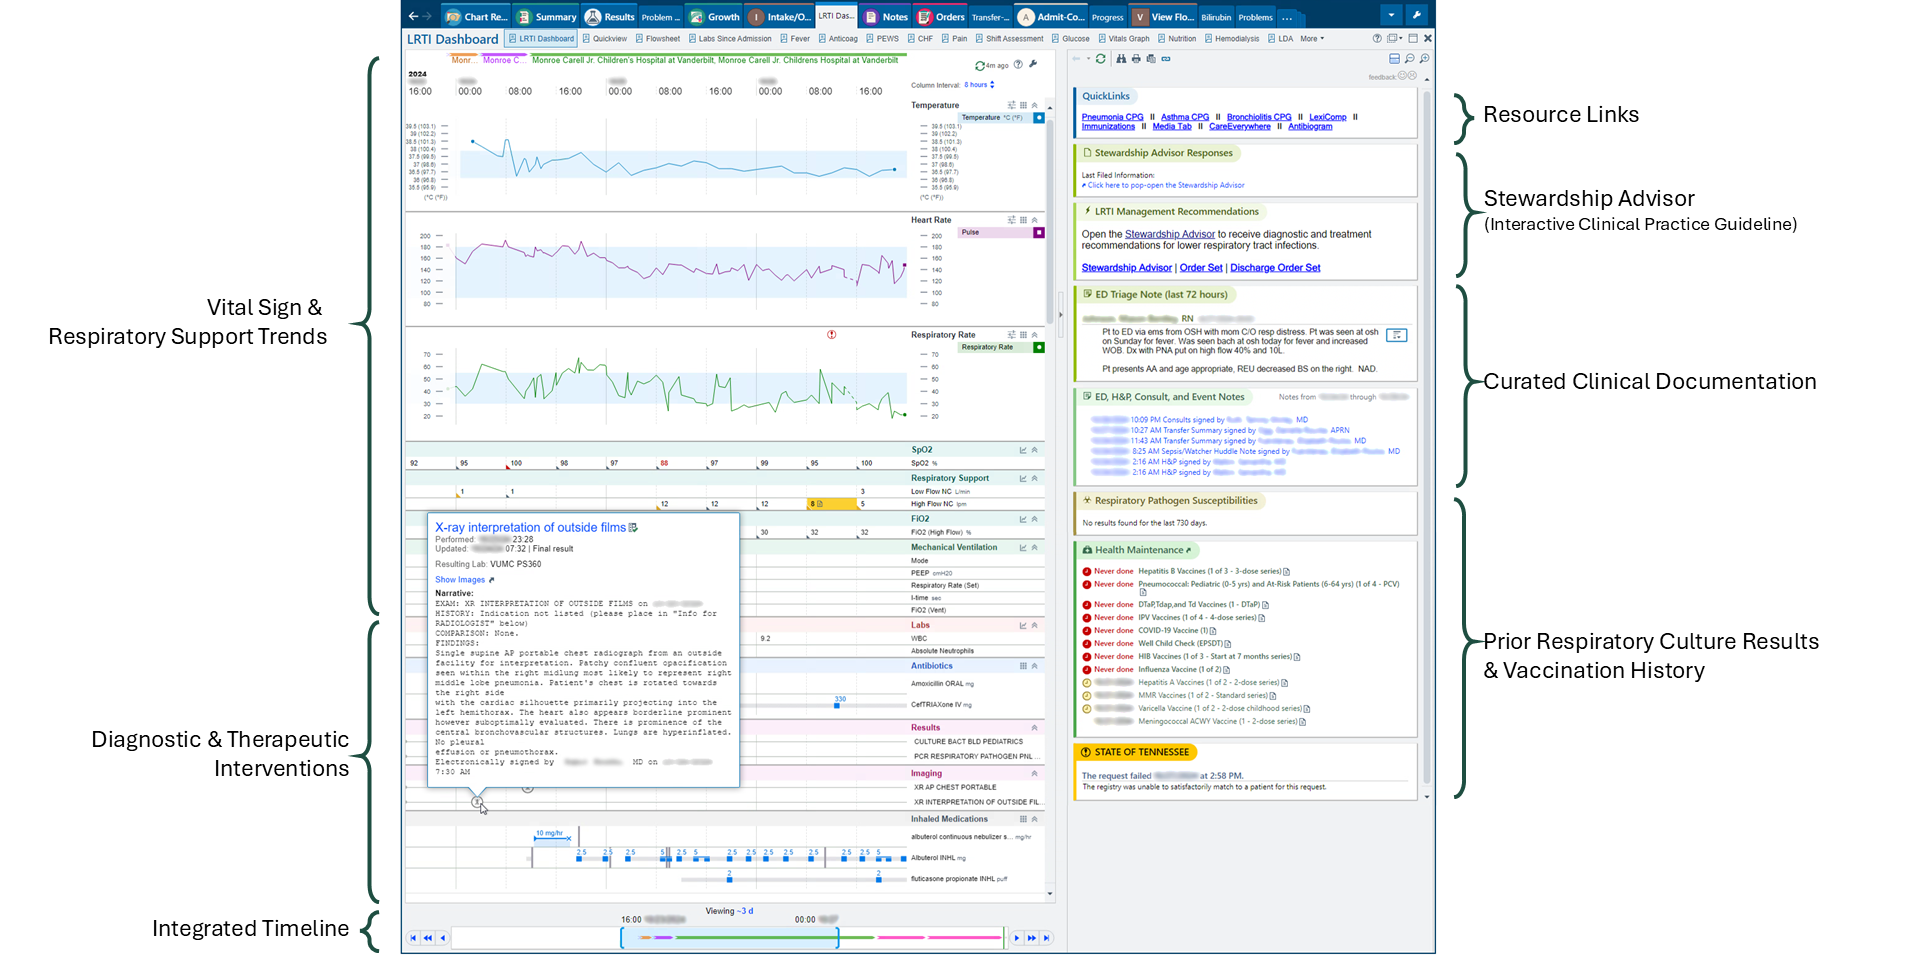Collapse the Imaging section

pyautogui.click(x=1035, y=774)
